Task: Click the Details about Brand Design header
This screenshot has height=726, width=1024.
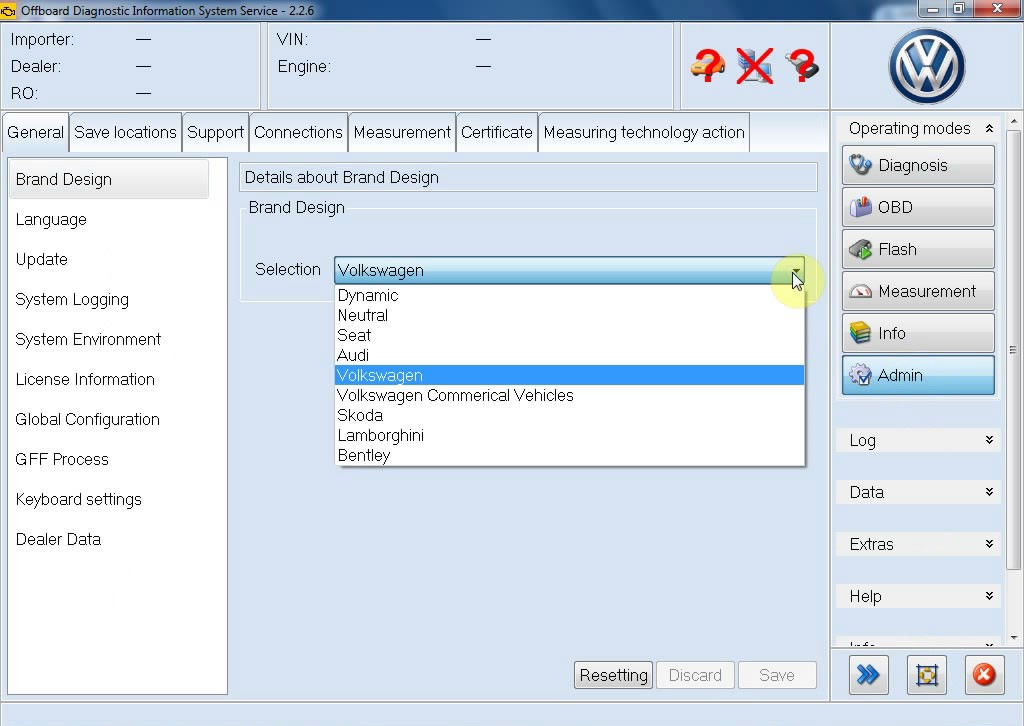Action: [528, 178]
